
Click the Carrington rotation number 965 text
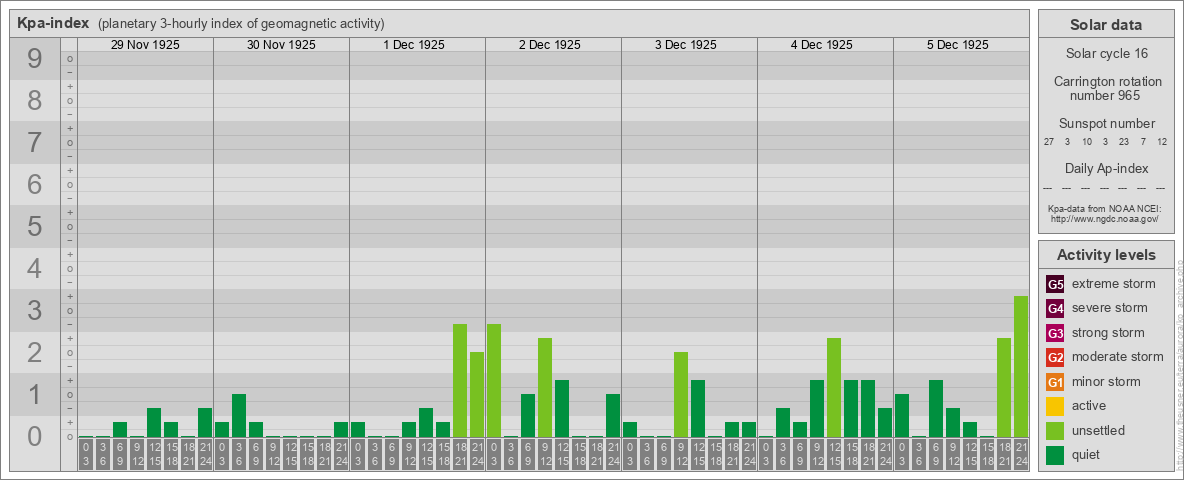(1106, 88)
